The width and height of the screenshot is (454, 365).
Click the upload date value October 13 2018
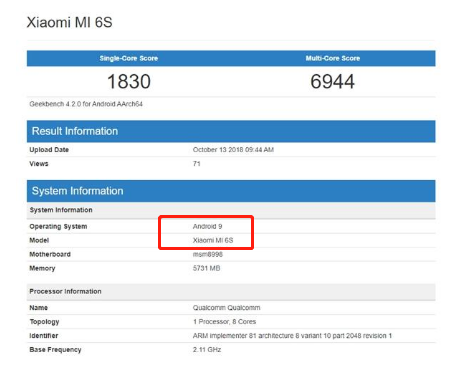click(x=233, y=150)
